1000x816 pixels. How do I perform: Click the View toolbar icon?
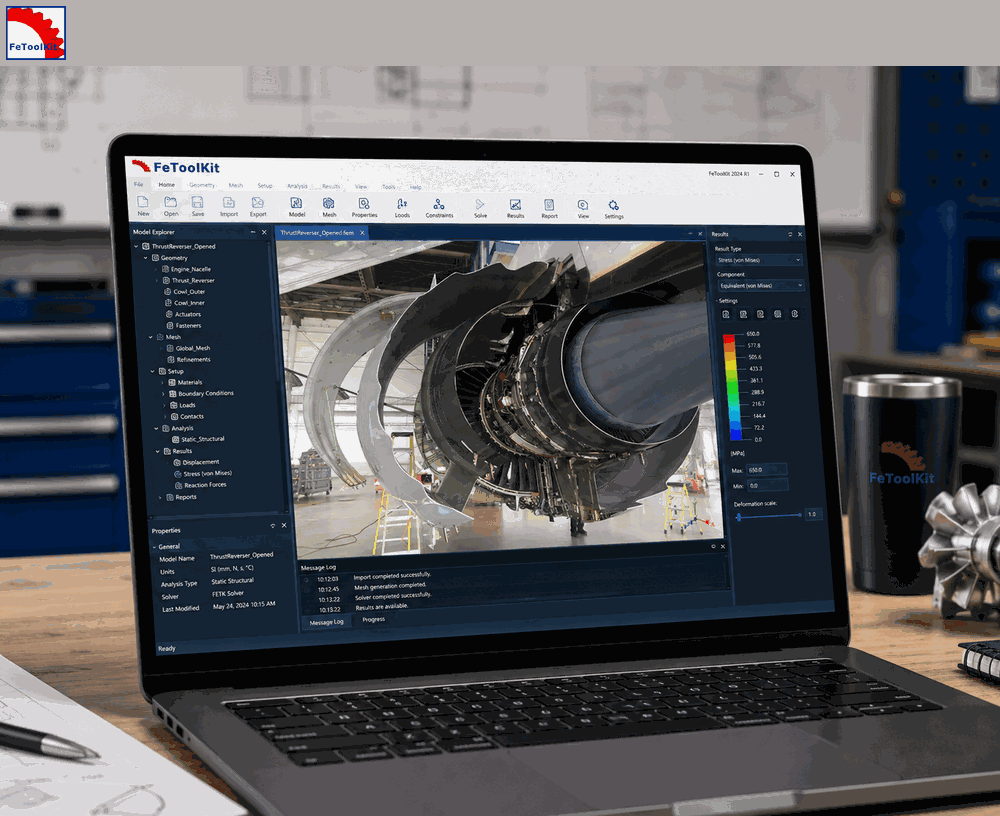[x=583, y=205]
